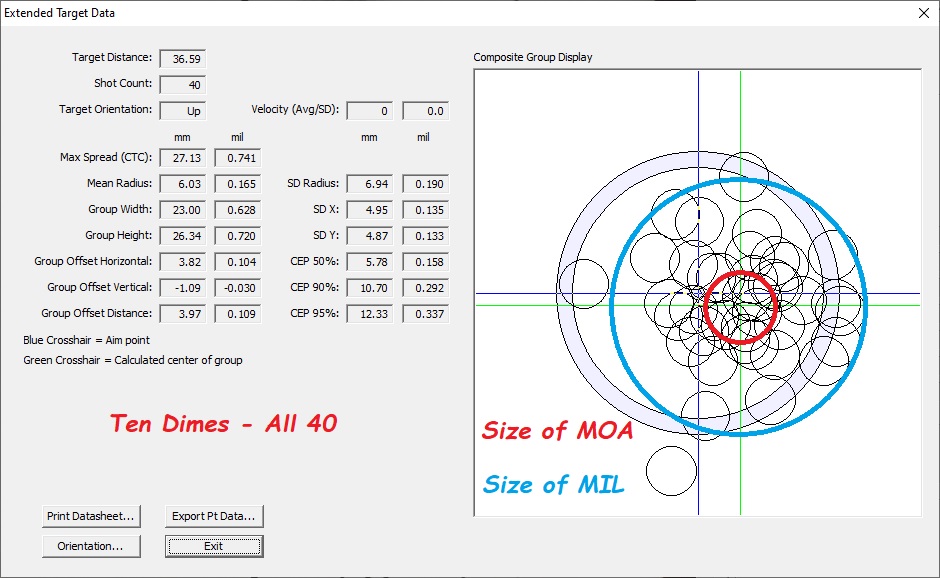Select SD Radius mil value 0.190

(426, 184)
